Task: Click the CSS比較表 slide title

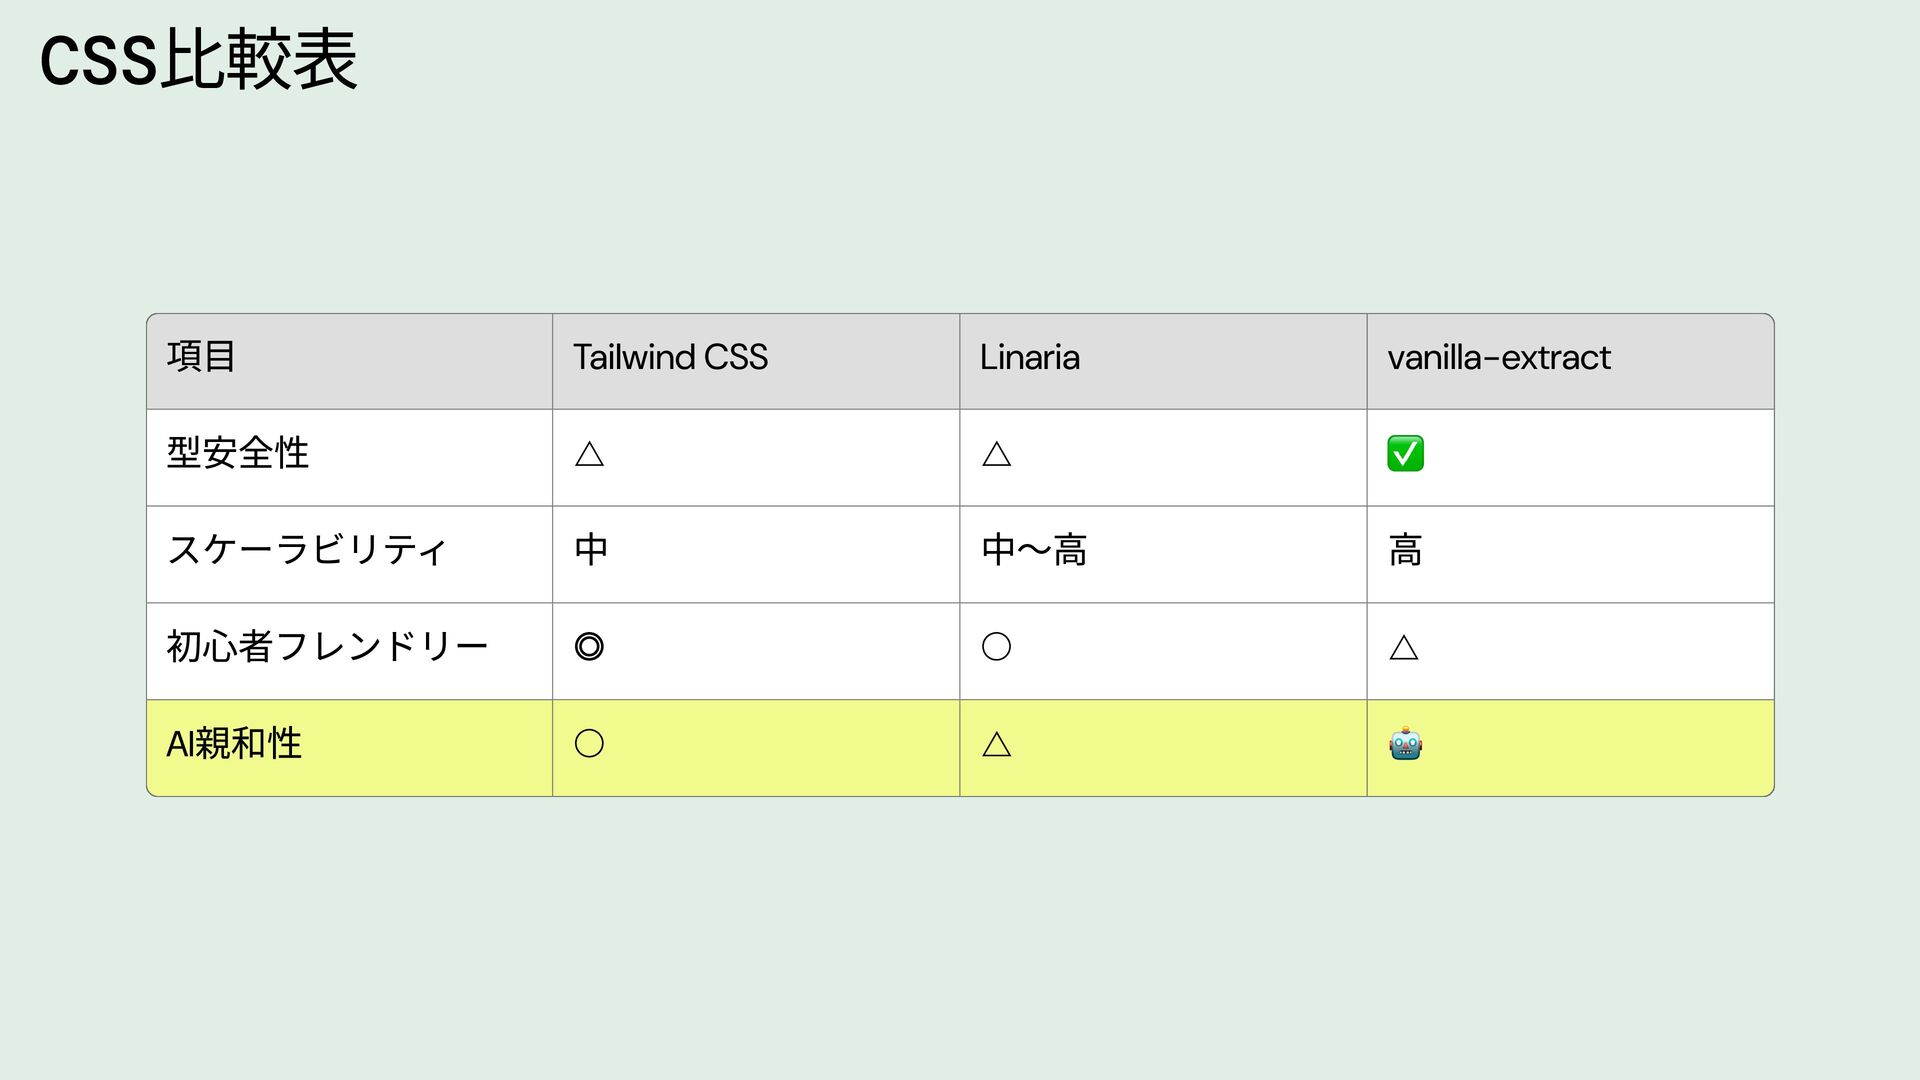Action: [x=198, y=60]
